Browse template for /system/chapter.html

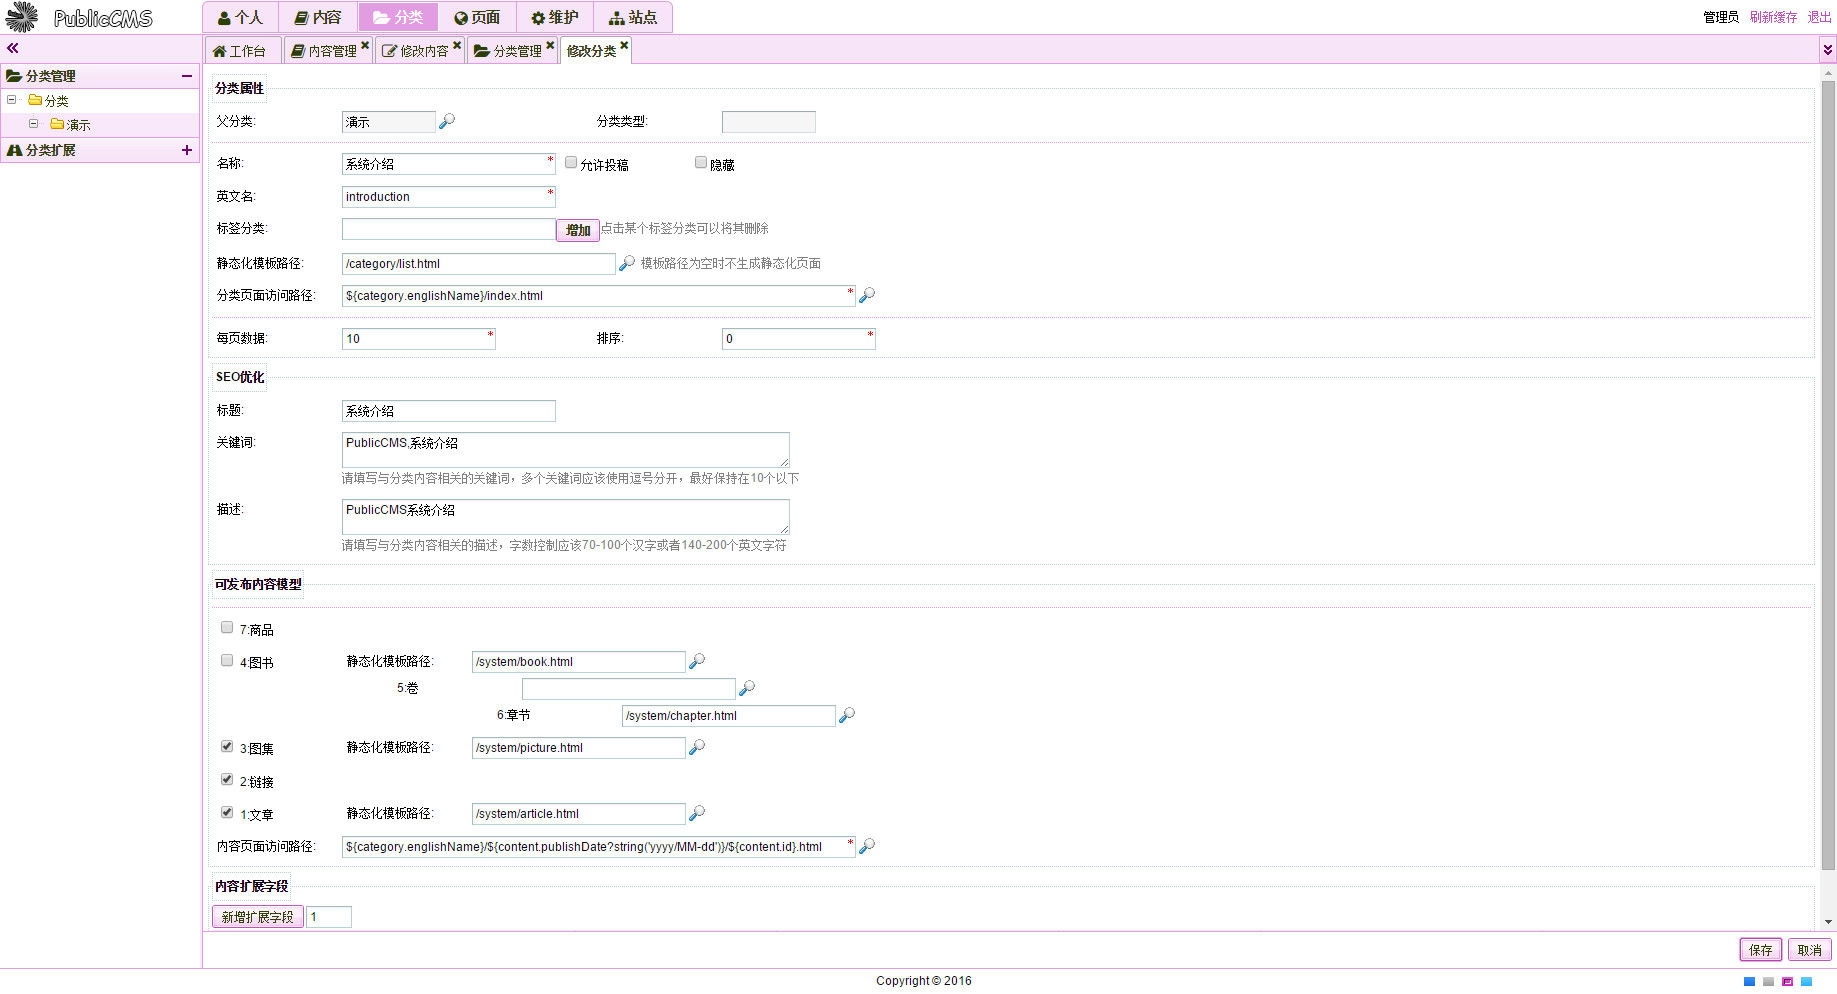point(847,715)
